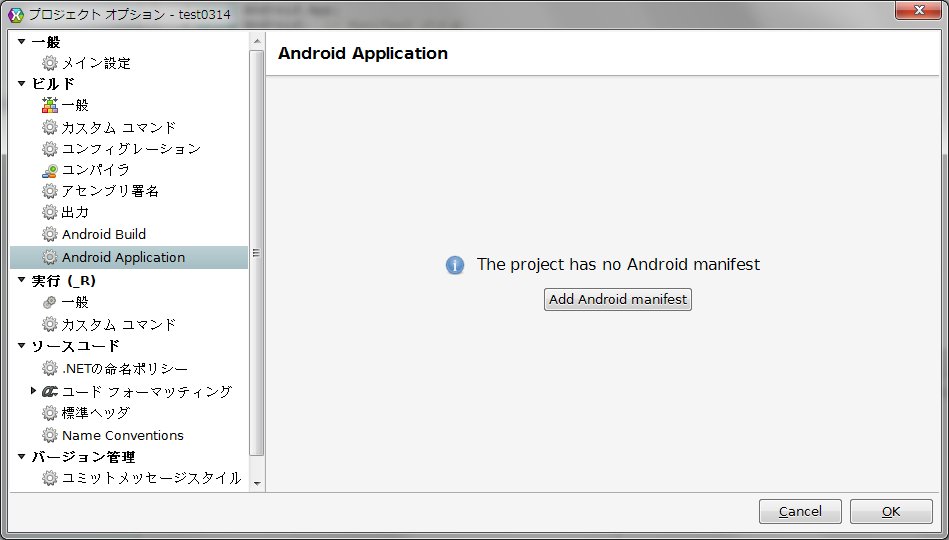
Task: Click the gears icon for 実行 一般
Action: tap(50, 302)
